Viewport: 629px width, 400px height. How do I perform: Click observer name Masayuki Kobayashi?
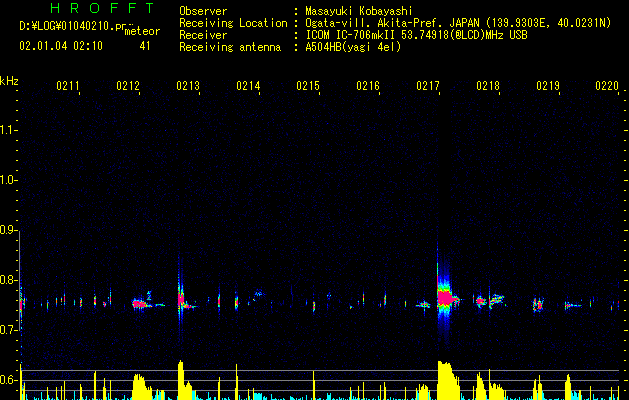(359, 11)
